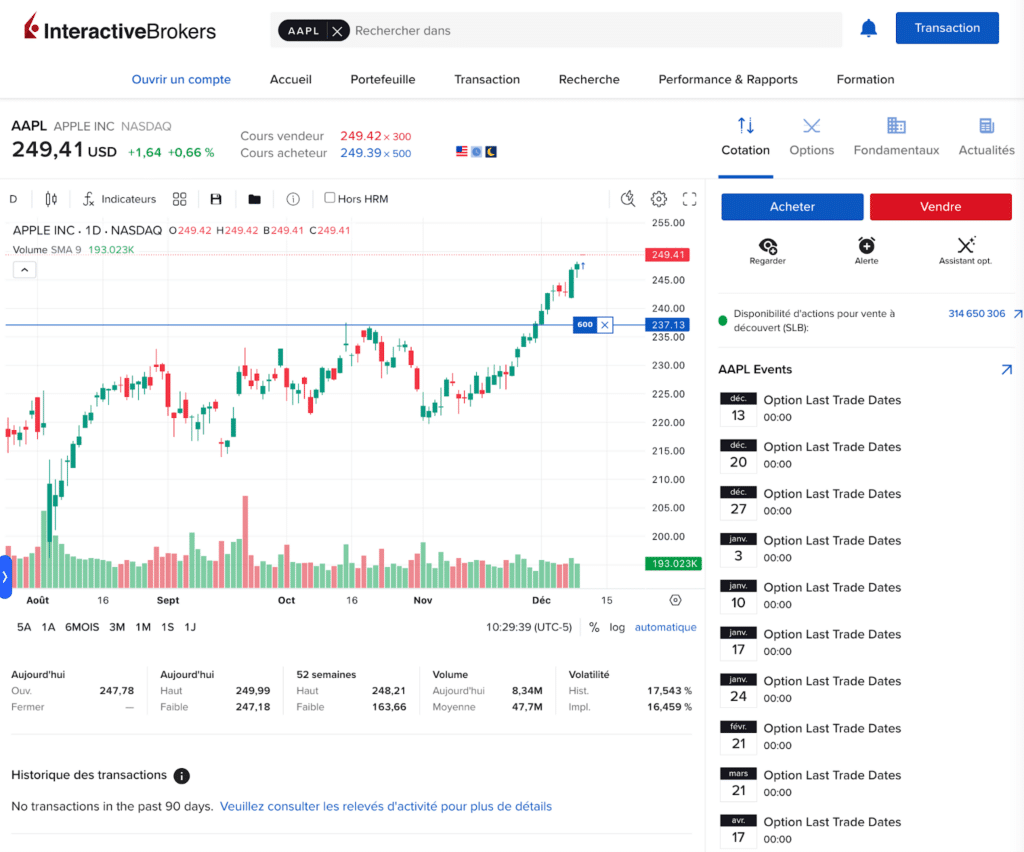The height and width of the screenshot is (852, 1024).
Task: Open the Indicateurs menu
Action: [120, 199]
